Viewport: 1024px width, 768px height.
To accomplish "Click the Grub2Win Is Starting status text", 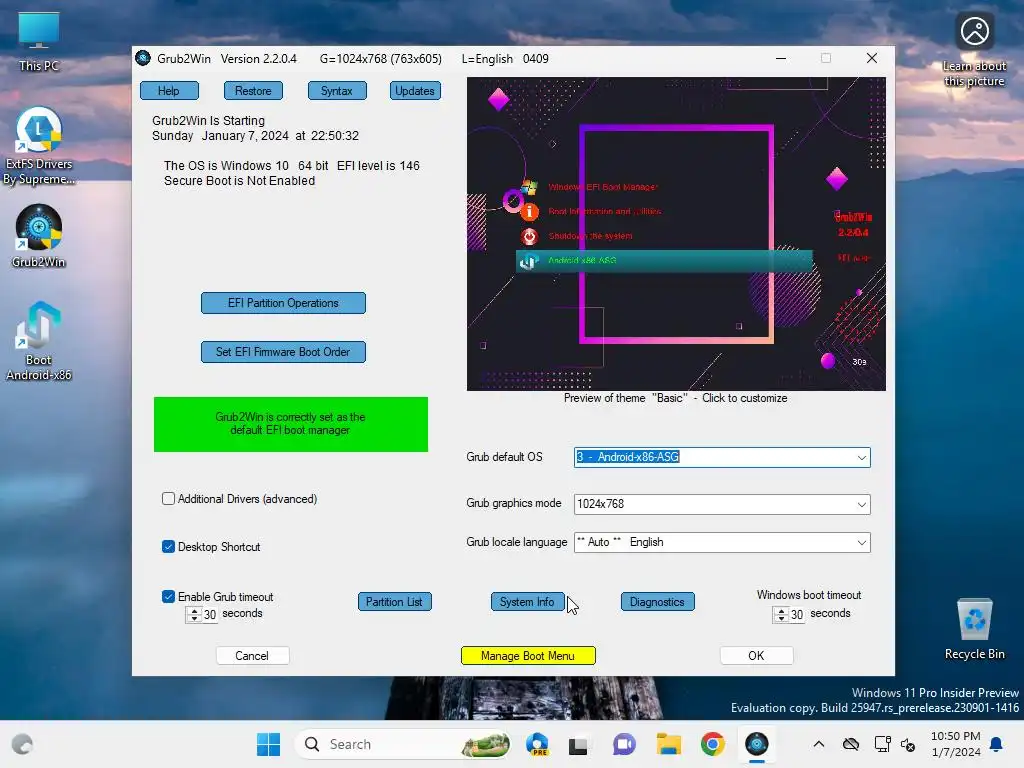I will (x=208, y=121).
